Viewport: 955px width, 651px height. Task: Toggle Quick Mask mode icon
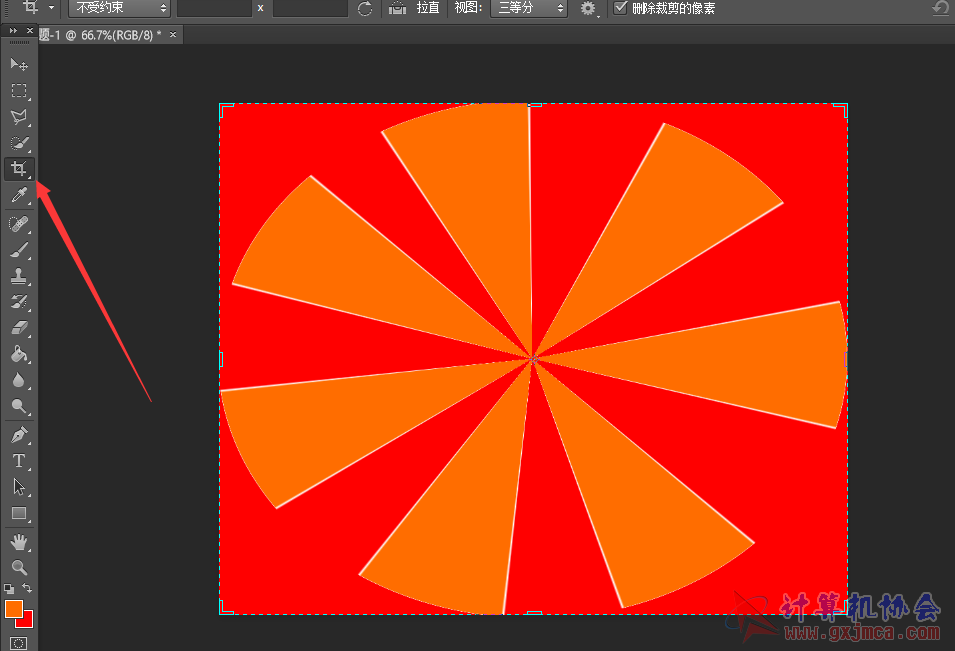[18, 642]
